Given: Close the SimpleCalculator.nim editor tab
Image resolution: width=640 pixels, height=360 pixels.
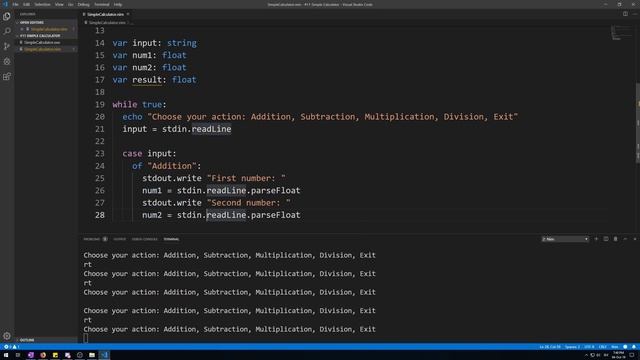Looking at the screenshot, I should (128, 14).
